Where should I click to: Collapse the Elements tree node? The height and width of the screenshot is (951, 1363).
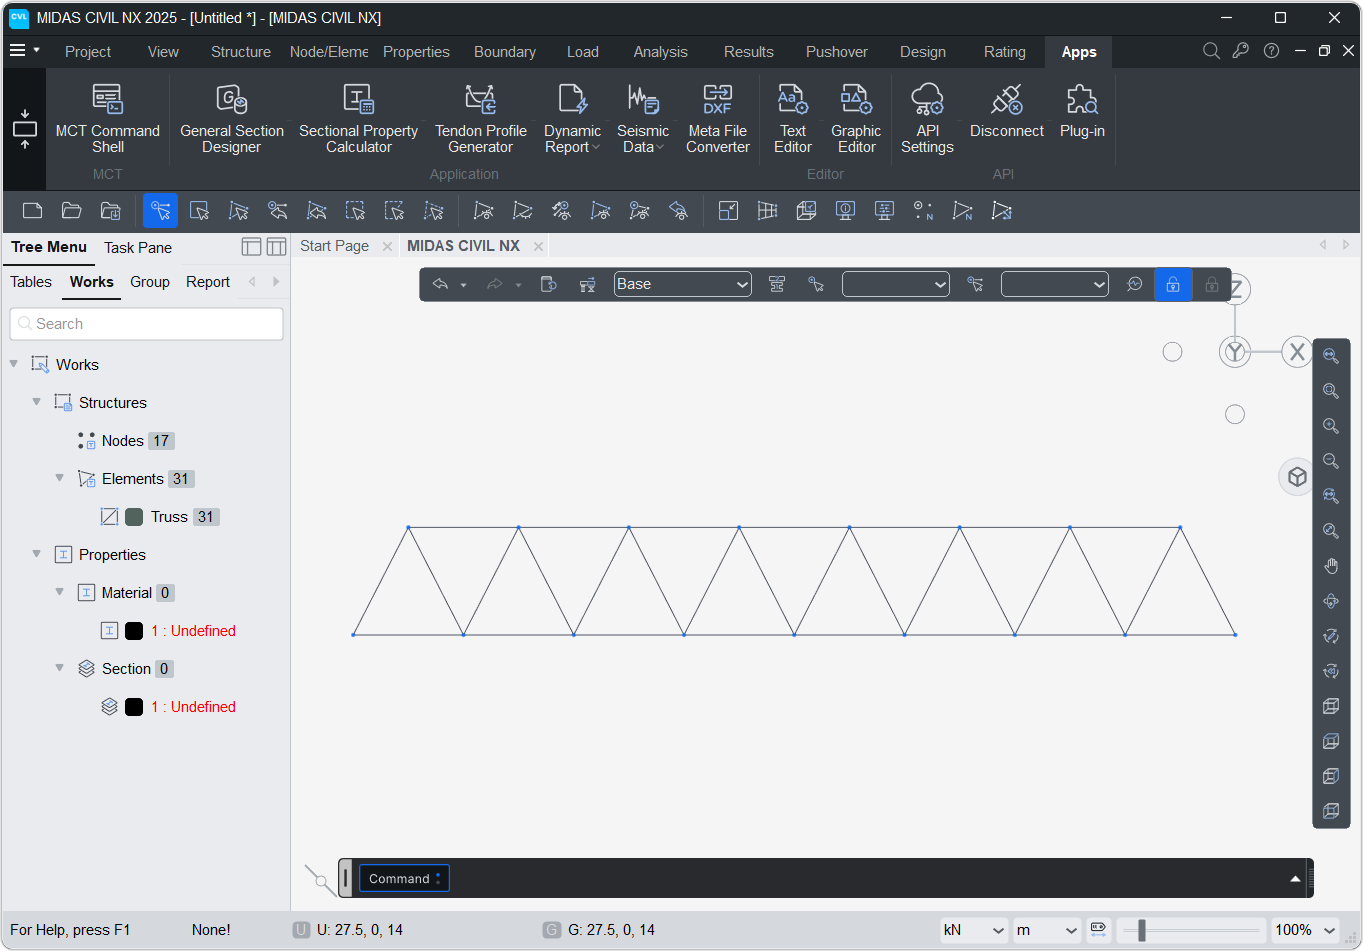[60, 478]
